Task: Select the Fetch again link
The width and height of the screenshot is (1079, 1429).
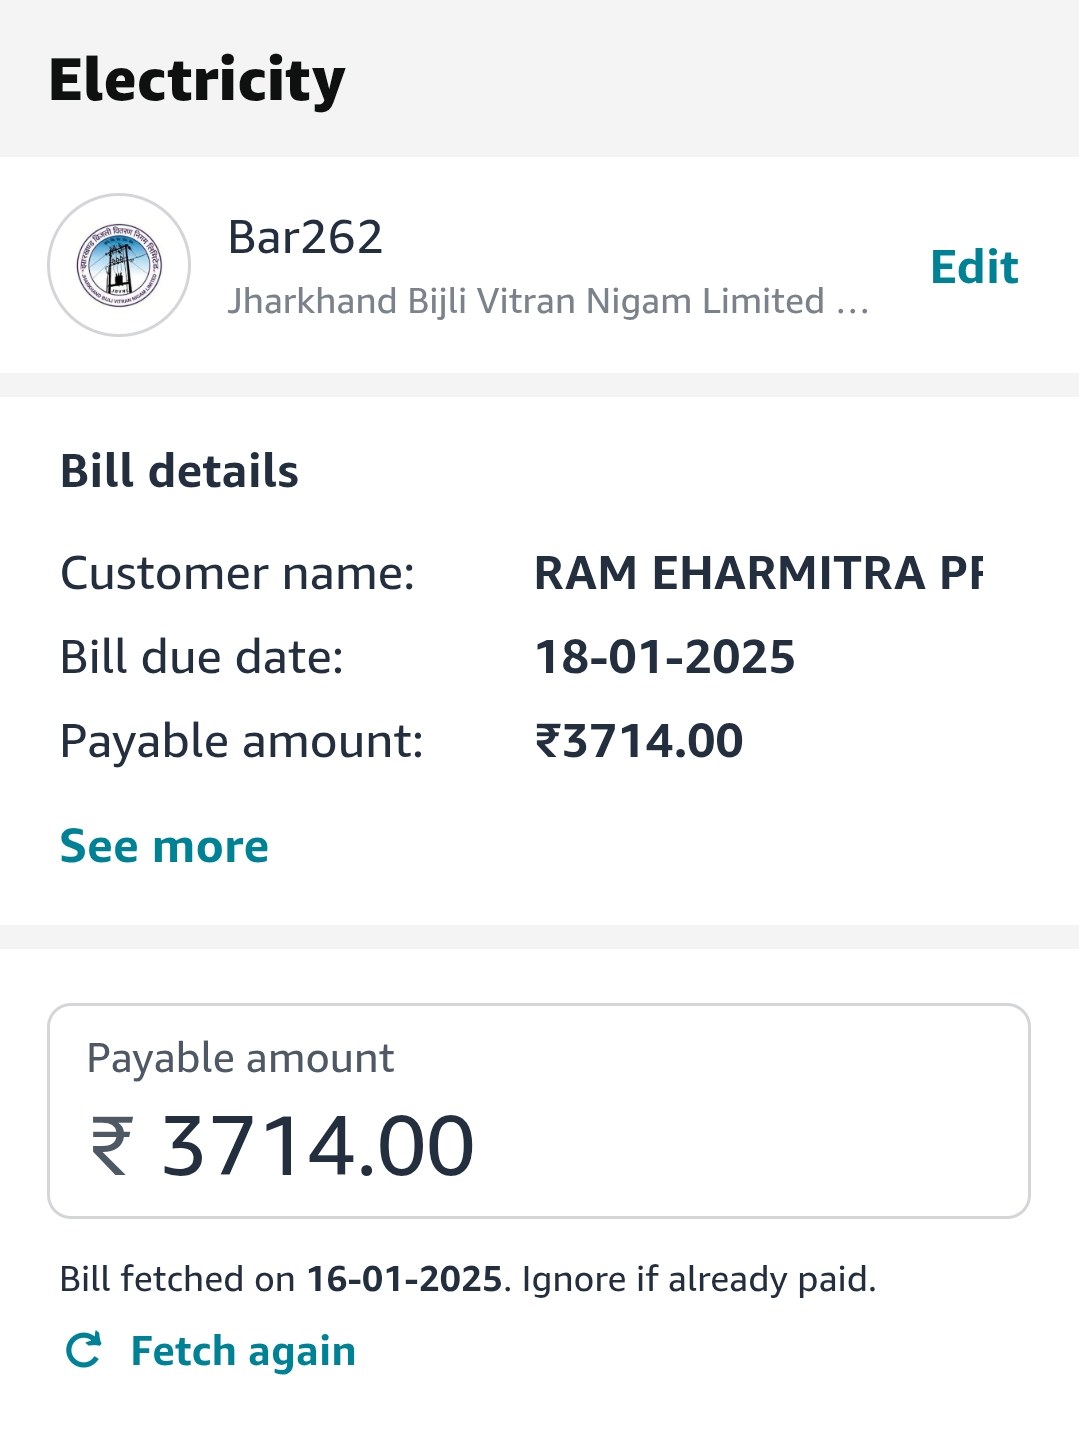Action: [x=243, y=1351]
